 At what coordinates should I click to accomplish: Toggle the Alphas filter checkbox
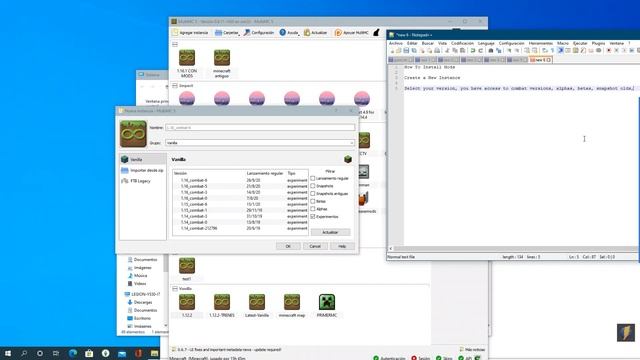pyautogui.click(x=313, y=209)
